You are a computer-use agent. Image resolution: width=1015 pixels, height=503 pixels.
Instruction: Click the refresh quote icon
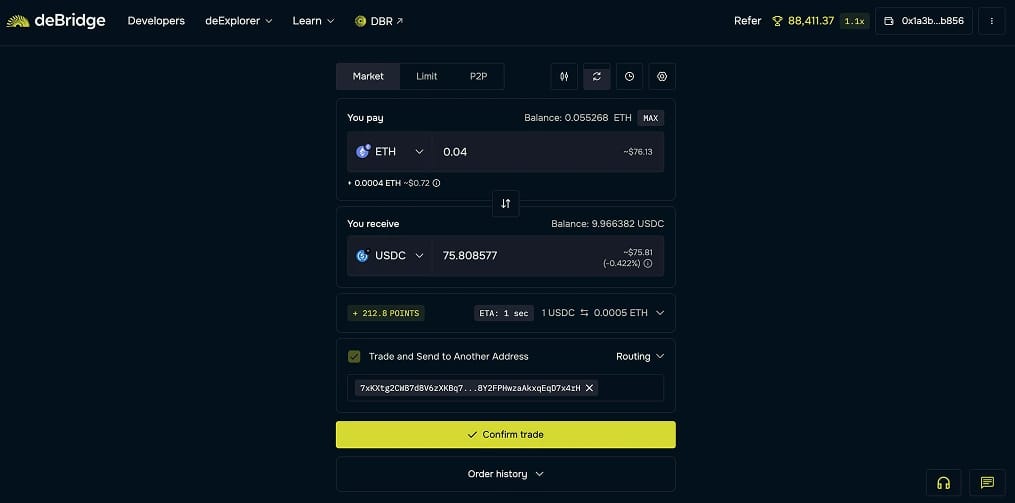tap(597, 76)
